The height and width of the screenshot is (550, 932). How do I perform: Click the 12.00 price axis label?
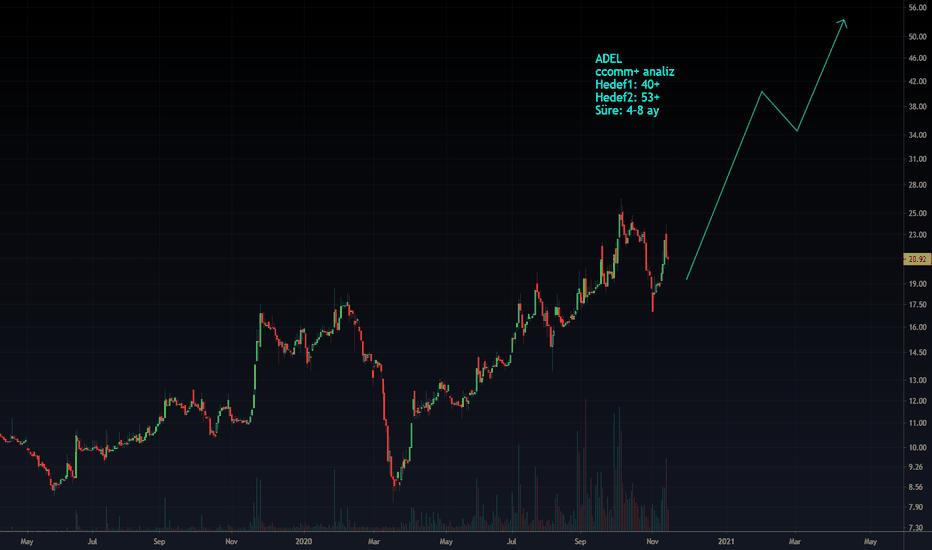click(917, 401)
